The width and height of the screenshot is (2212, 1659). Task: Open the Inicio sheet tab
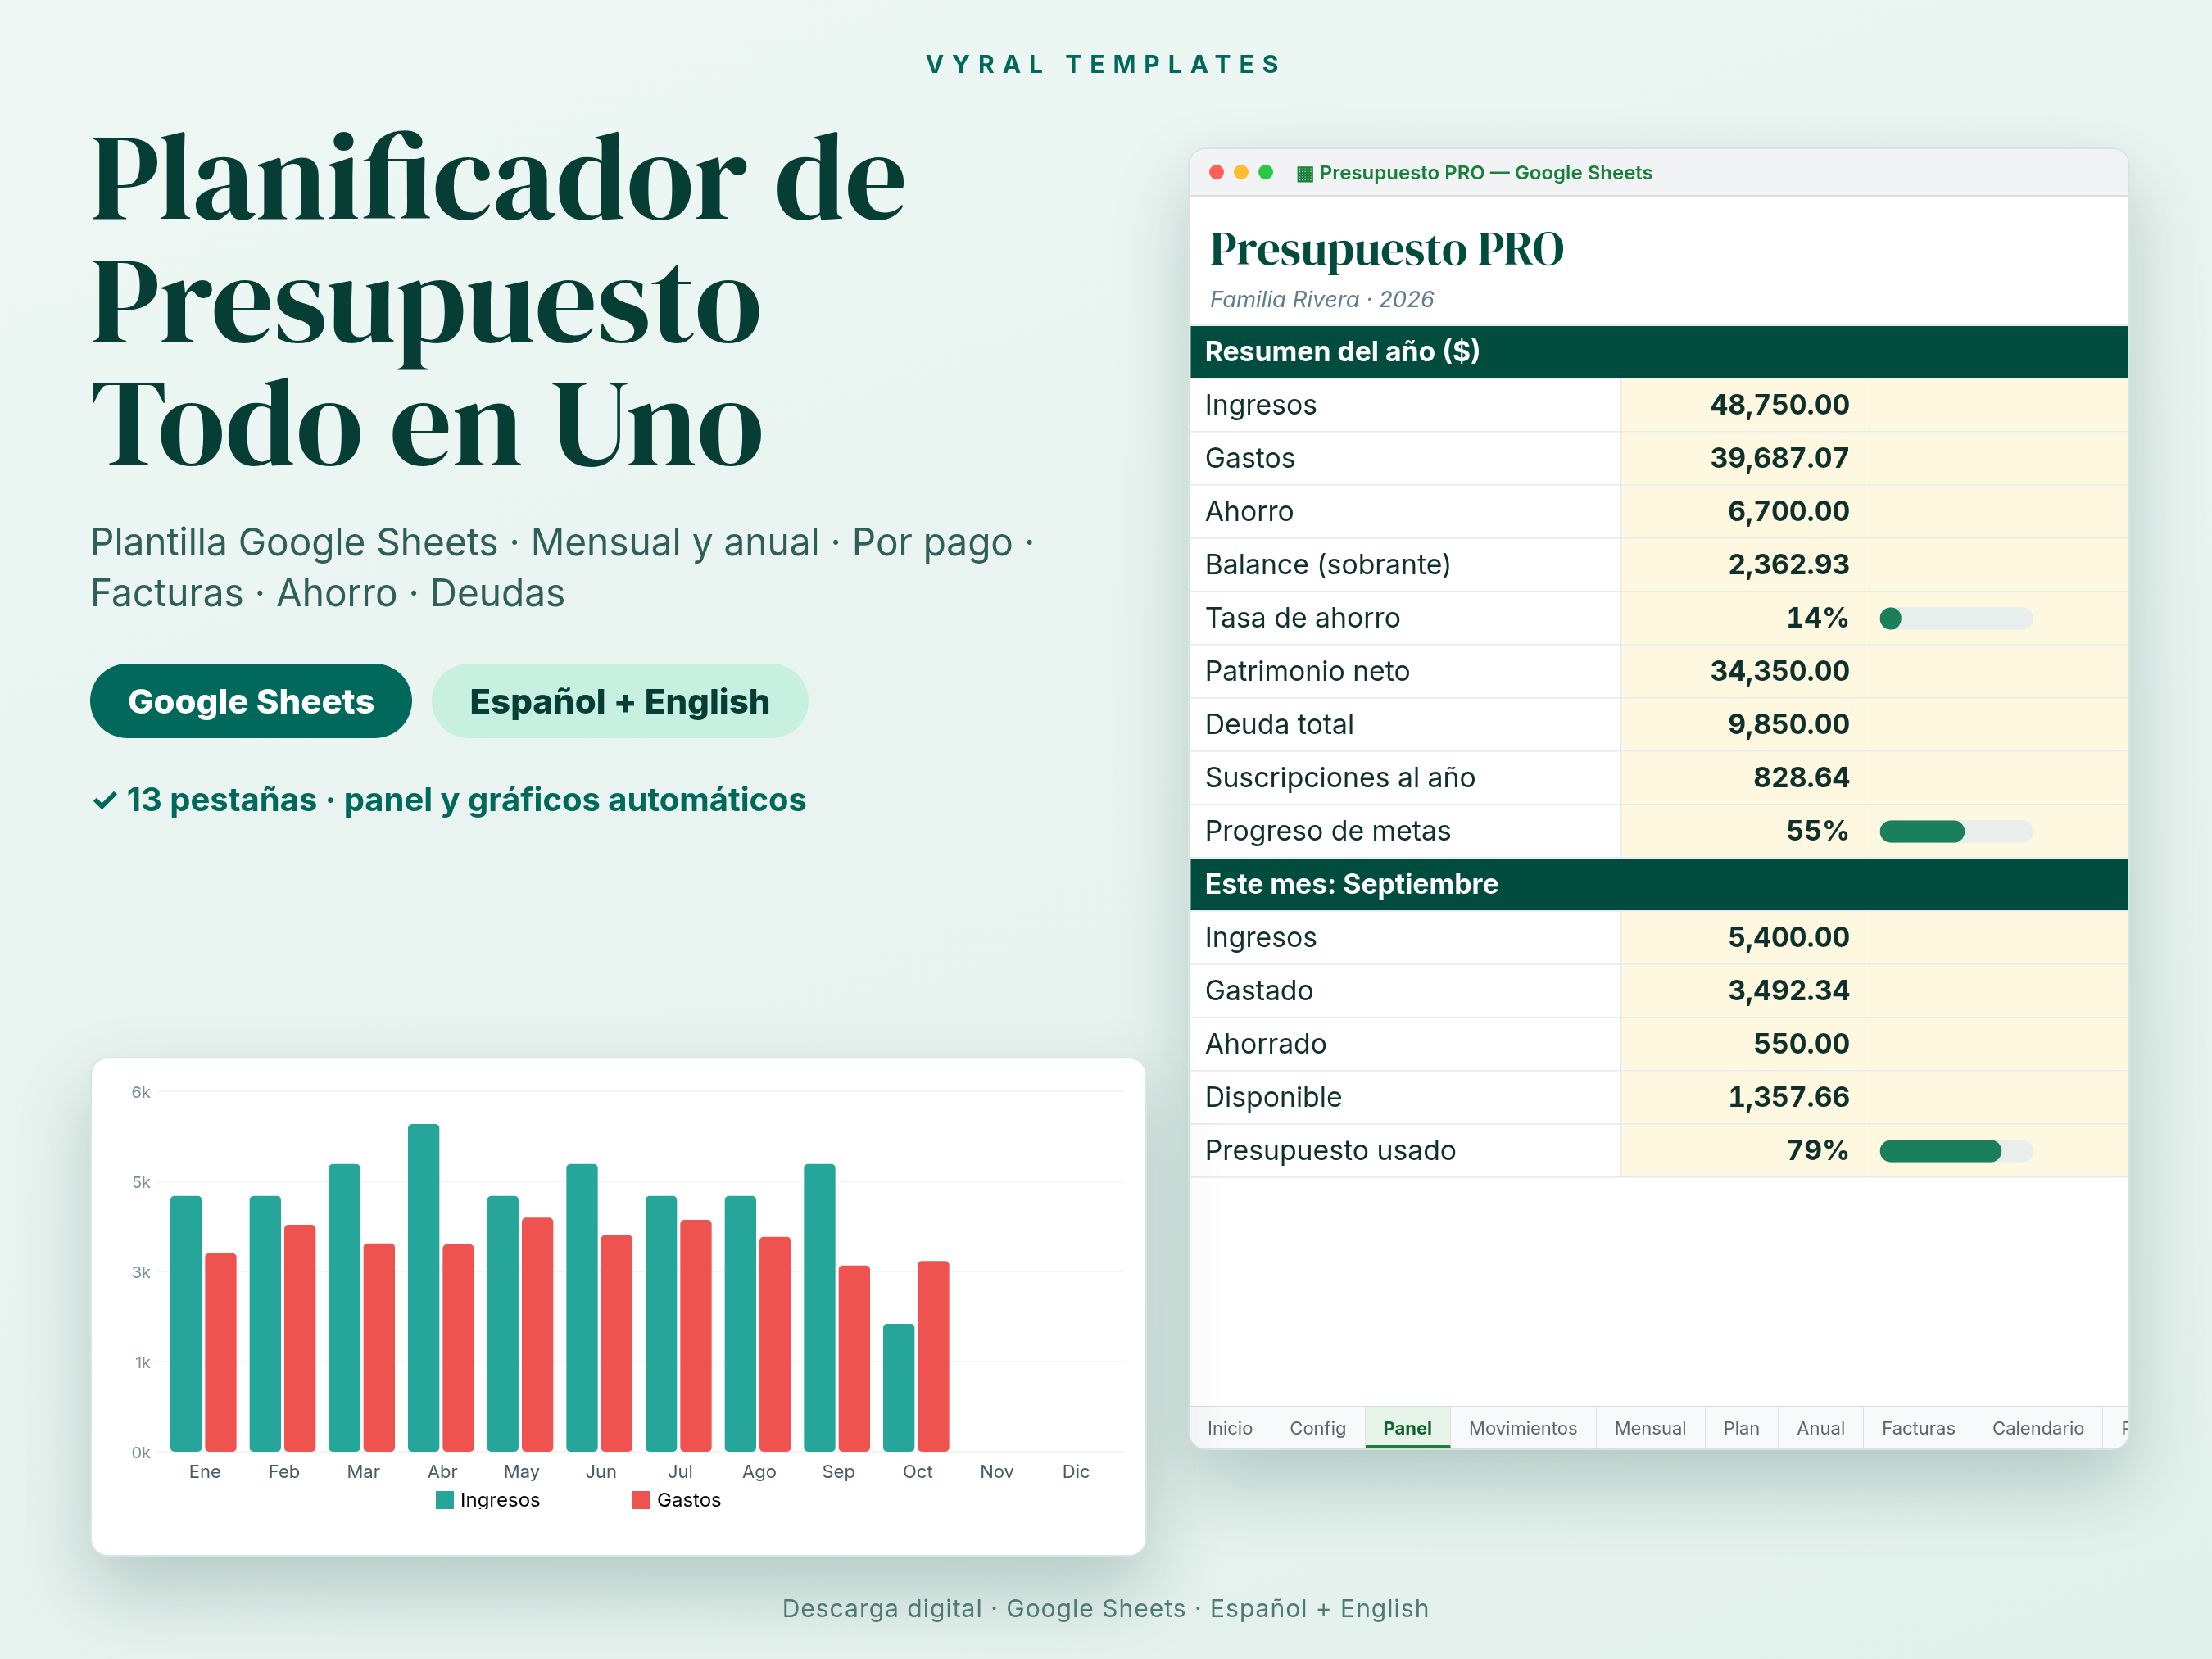(1229, 1427)
